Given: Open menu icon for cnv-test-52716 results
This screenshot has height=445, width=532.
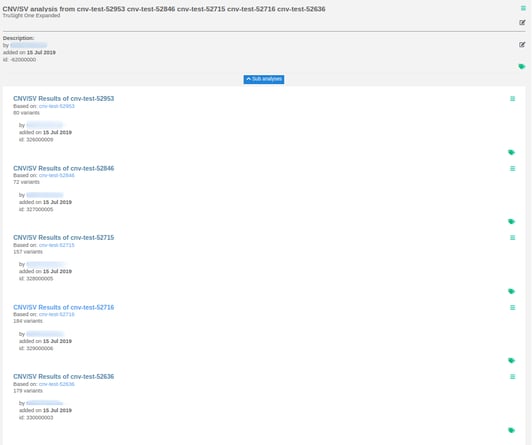Looking at the screenshot, I should pos(512,308).
